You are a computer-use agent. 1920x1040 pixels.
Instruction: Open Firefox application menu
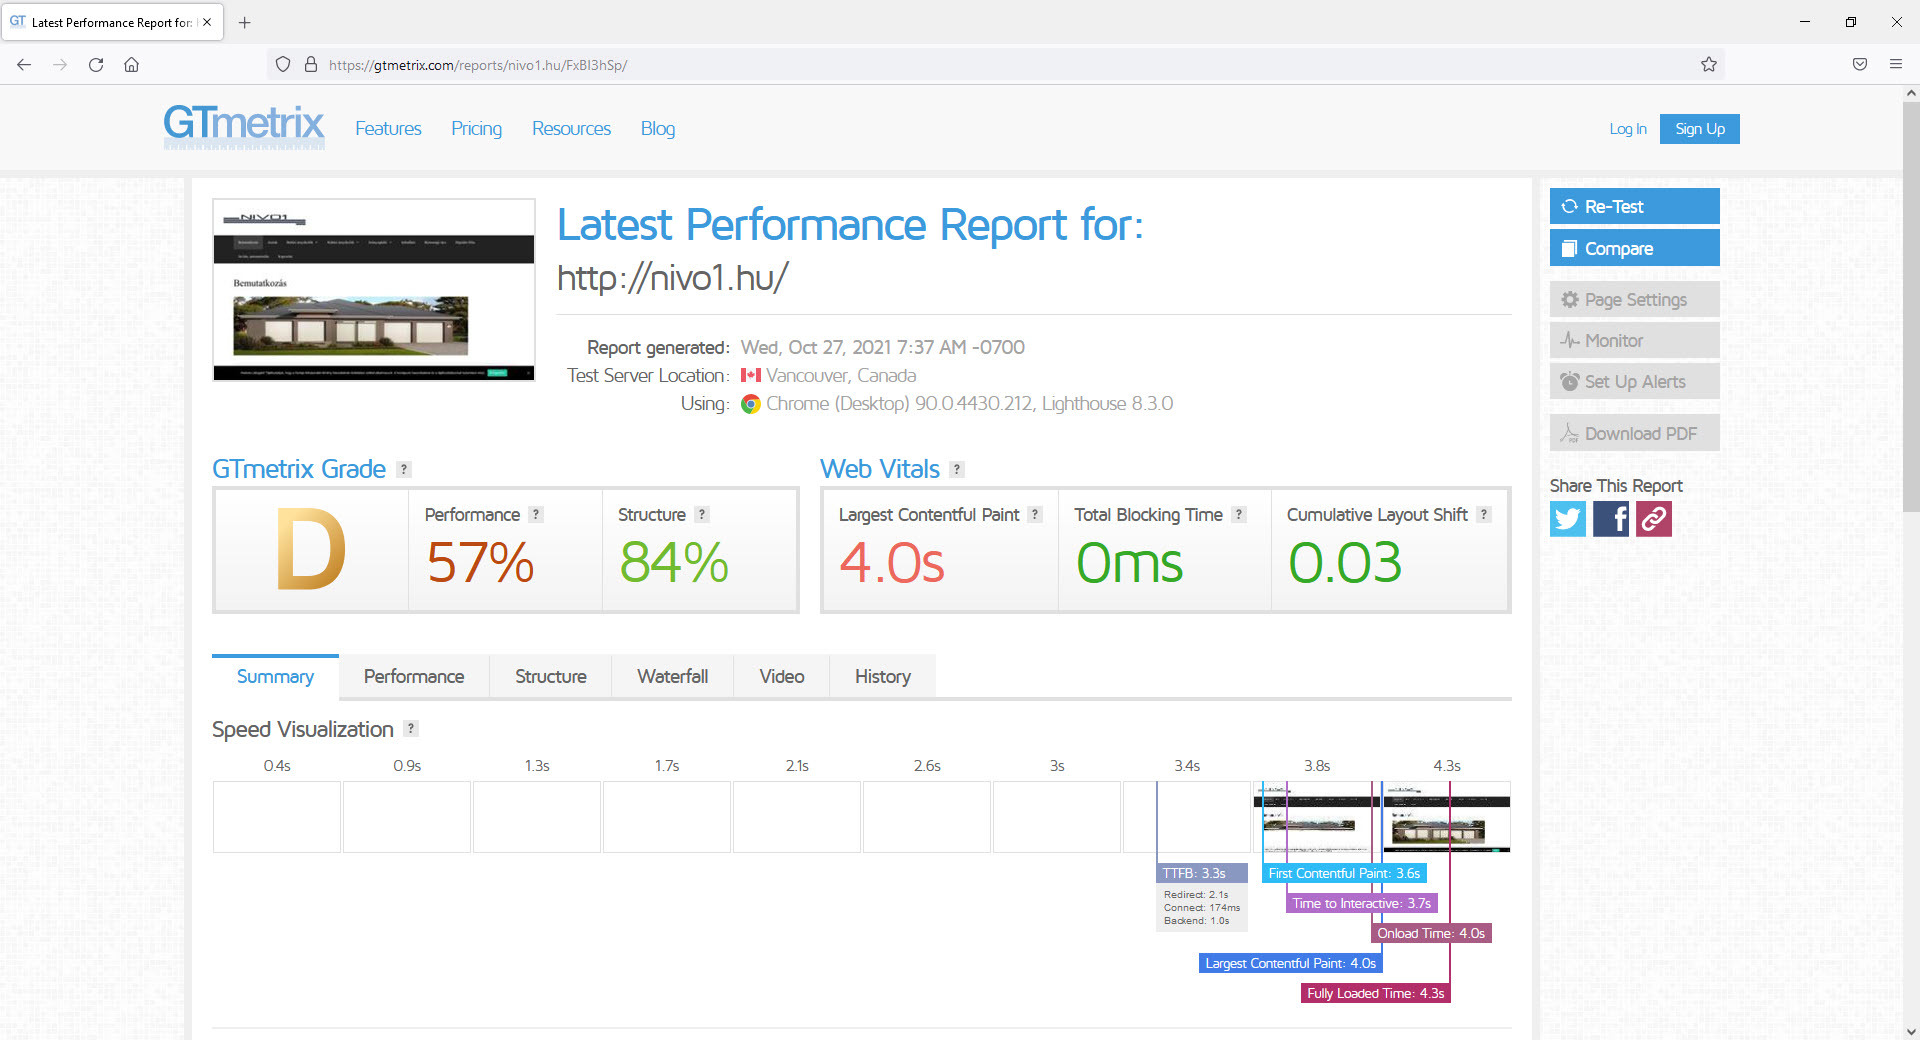[x=1895, y=65]
